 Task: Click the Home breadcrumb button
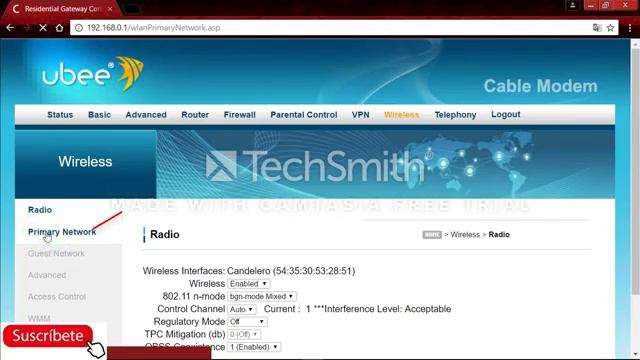pos(432,235)
